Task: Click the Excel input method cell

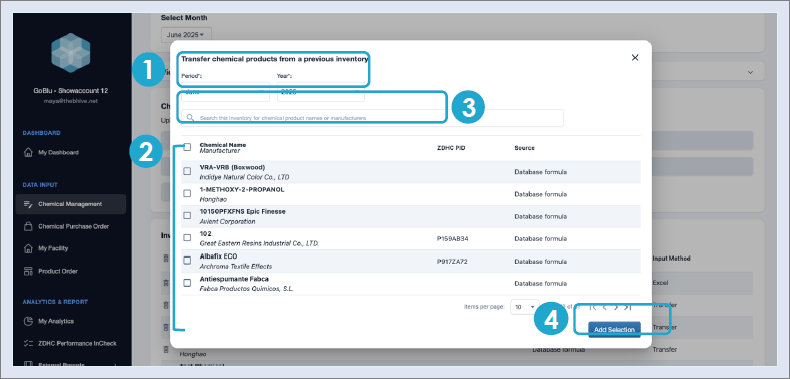Action: point(660,283)
